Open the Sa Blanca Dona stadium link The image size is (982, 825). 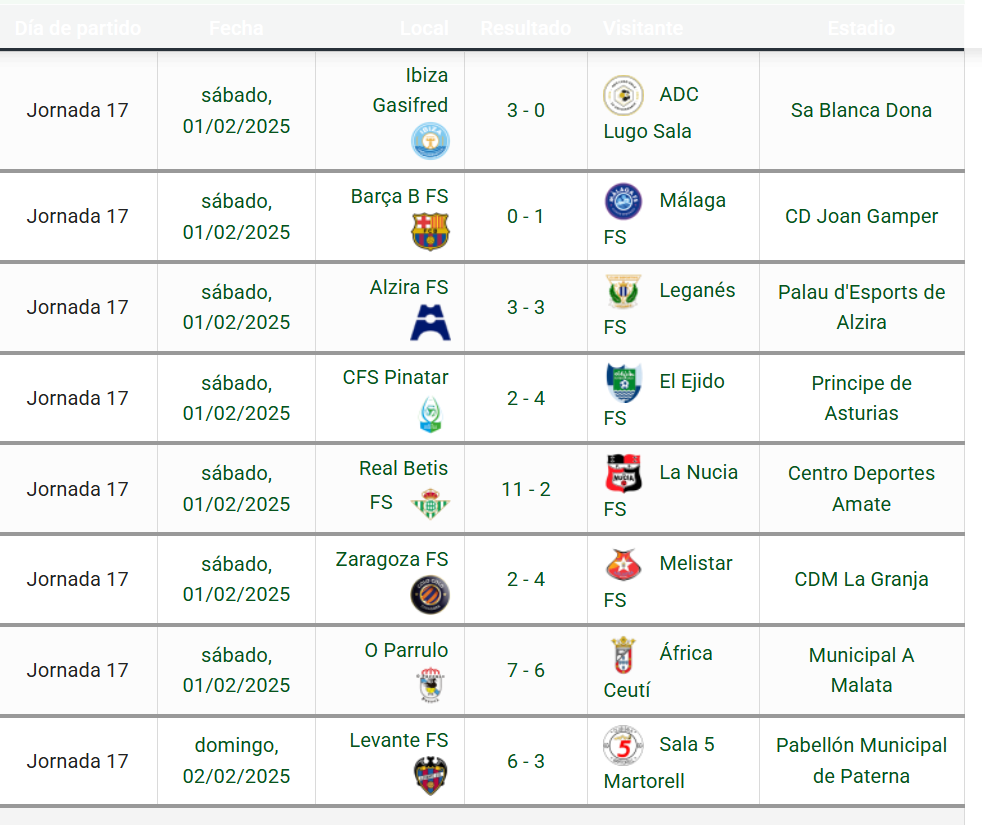coord(861,110)
